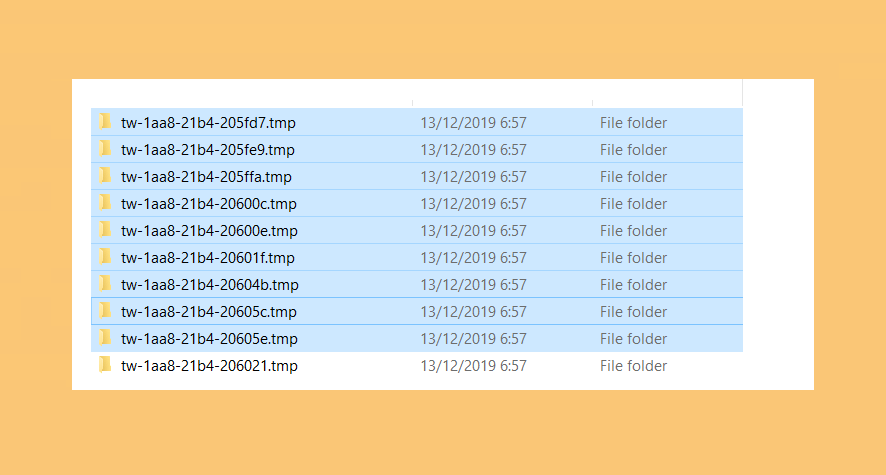Select folder icon for tw-1aa8-21b4-20604b.tmp
The width and height of the screenshot is (886, 475).
(105, 284)
